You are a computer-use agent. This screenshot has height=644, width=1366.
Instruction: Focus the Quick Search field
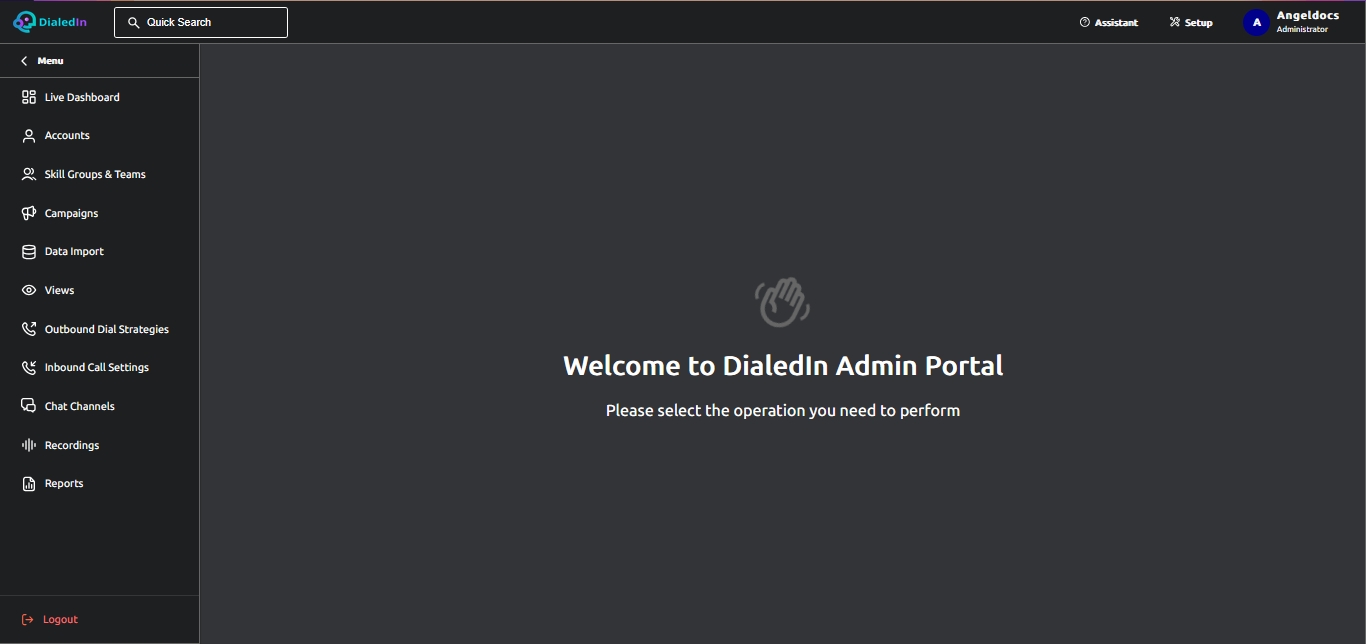[201, 22]
